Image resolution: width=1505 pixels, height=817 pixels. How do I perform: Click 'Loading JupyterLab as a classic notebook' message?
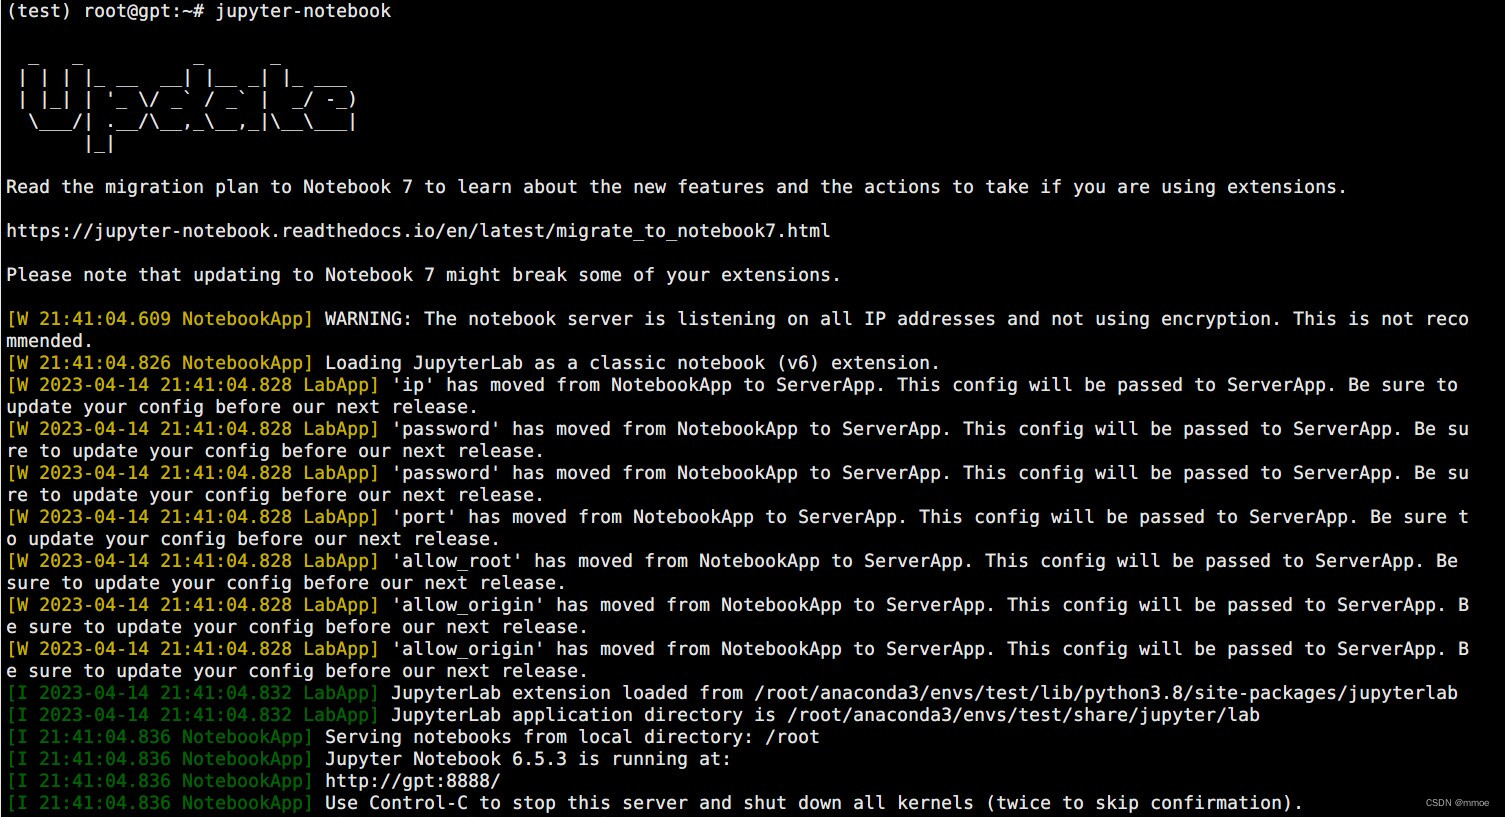point(633,363)
